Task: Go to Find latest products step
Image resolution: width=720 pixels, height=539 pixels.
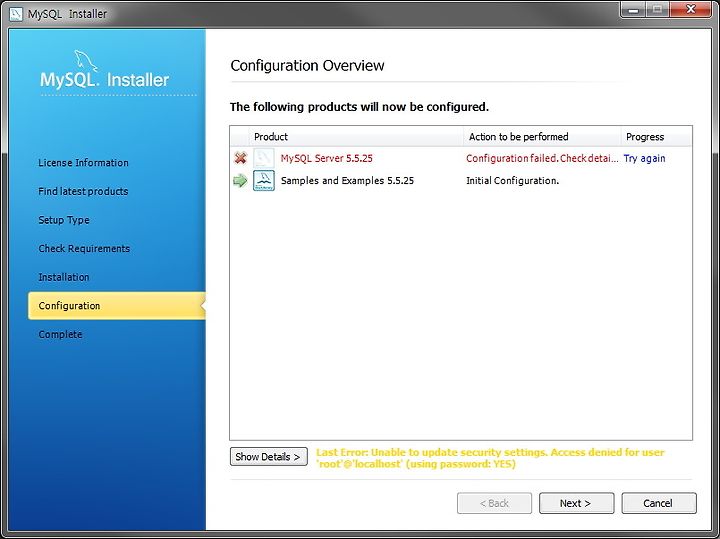Action: 83,191
